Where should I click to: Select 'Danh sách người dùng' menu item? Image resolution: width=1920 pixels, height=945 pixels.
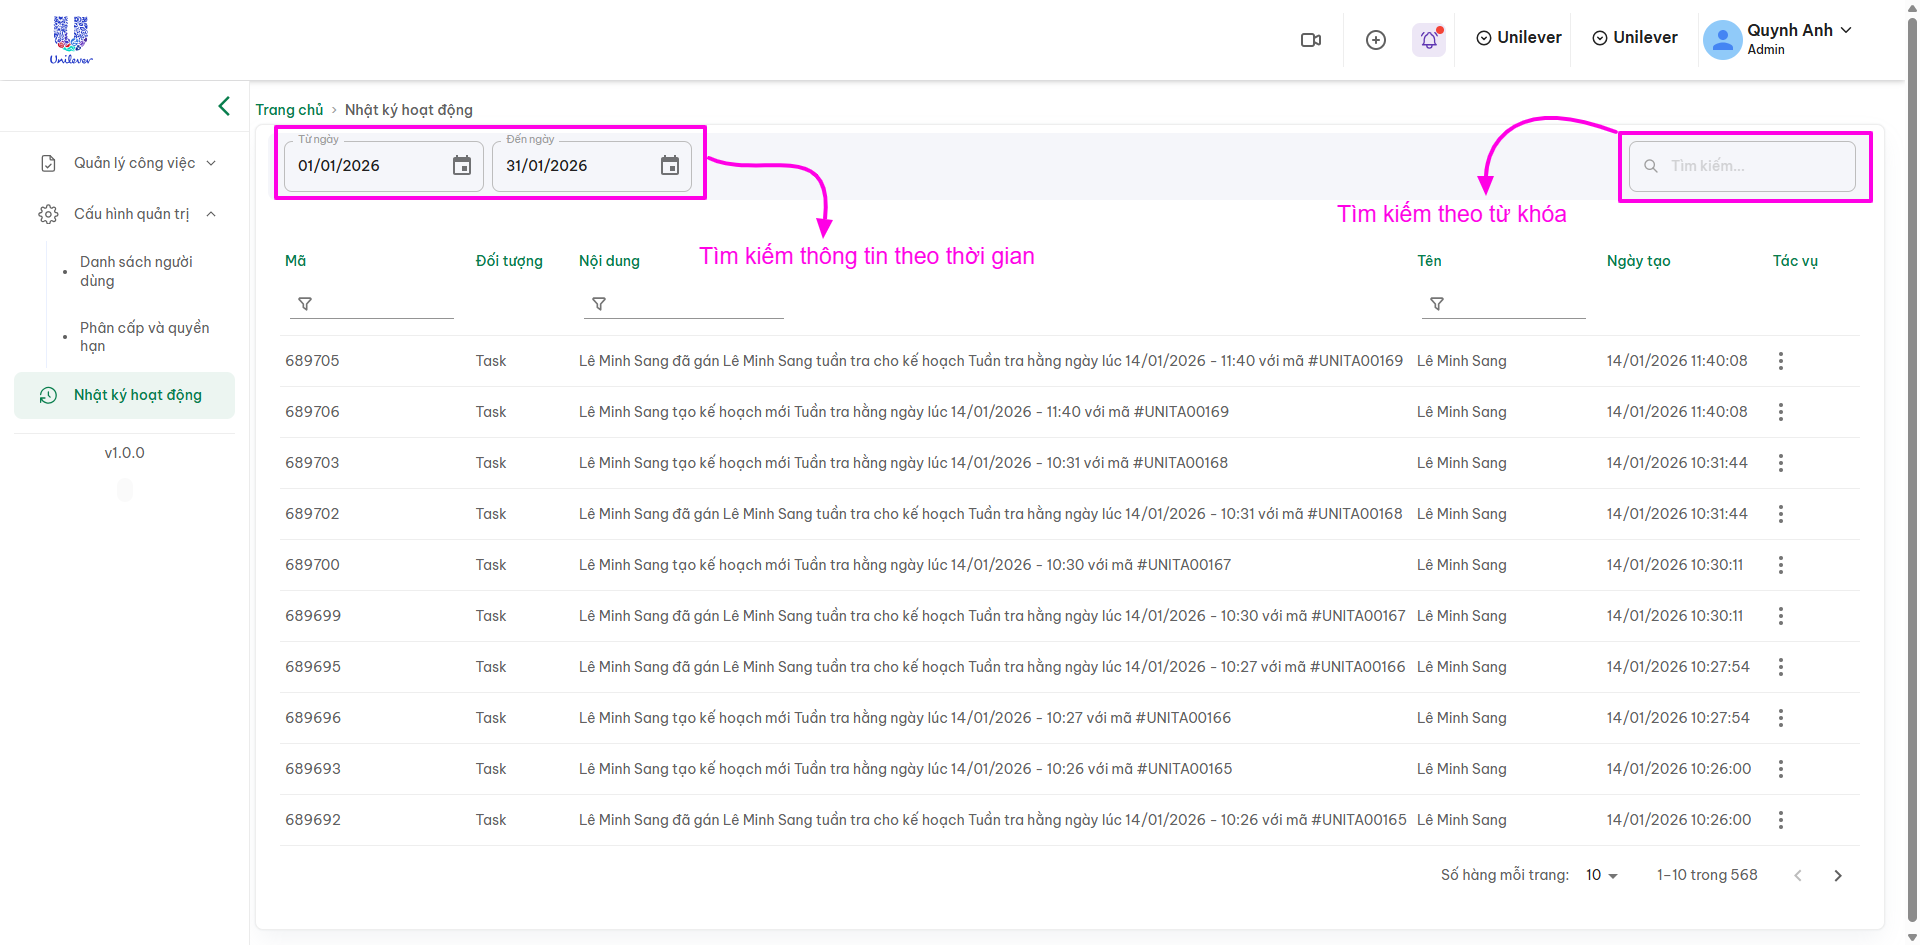[x=137, y=271]
